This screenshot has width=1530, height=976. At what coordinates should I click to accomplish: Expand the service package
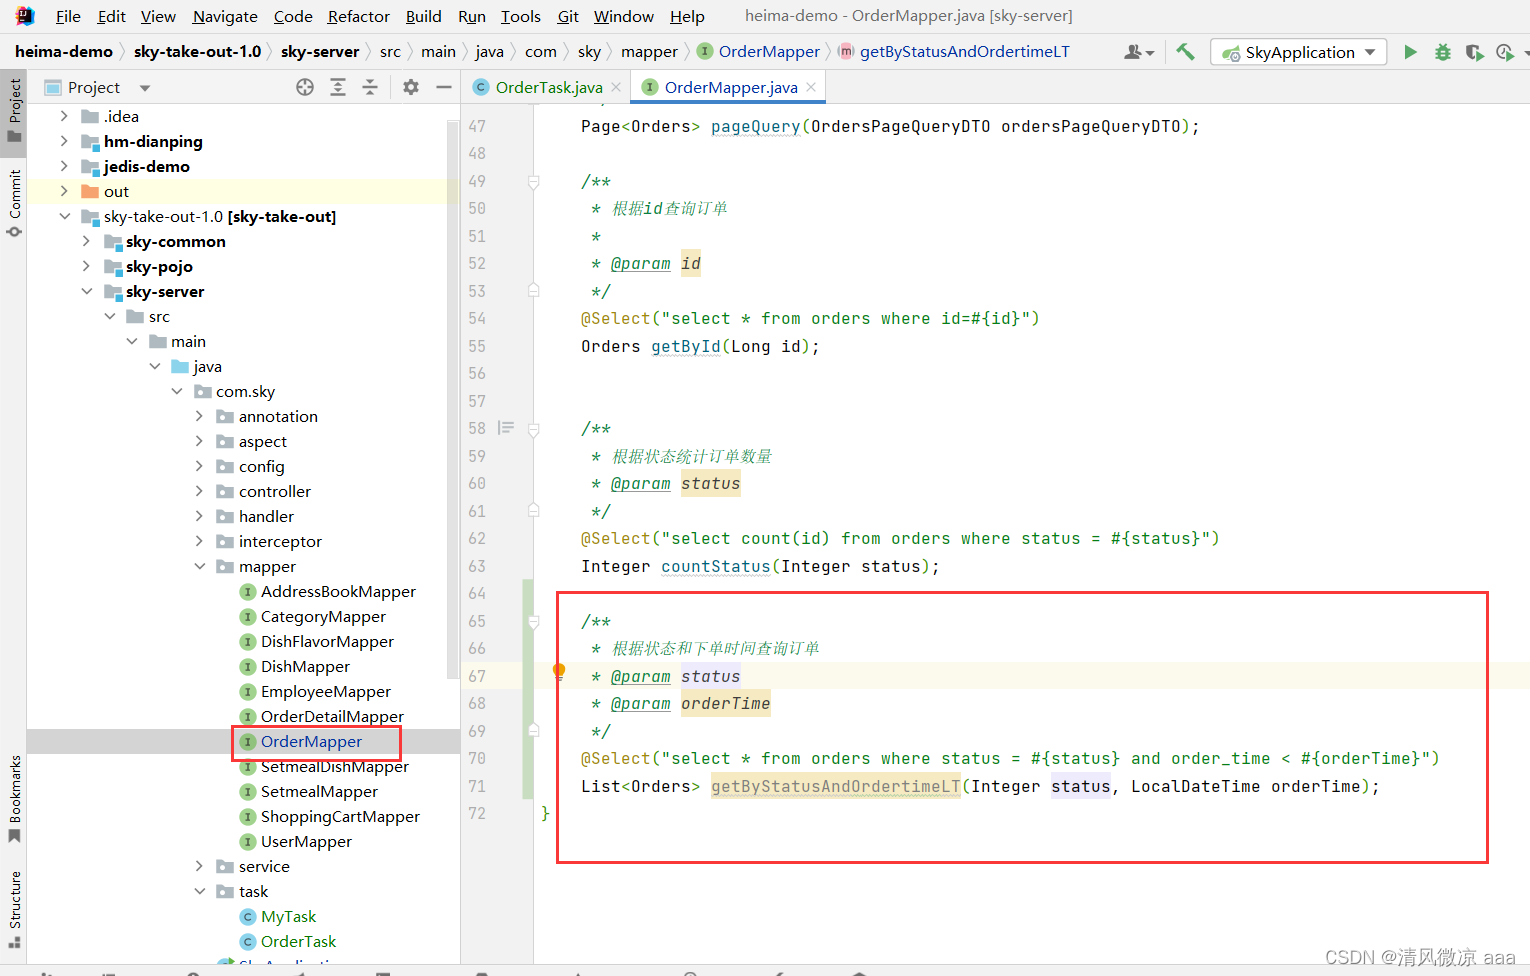point(199,866)
